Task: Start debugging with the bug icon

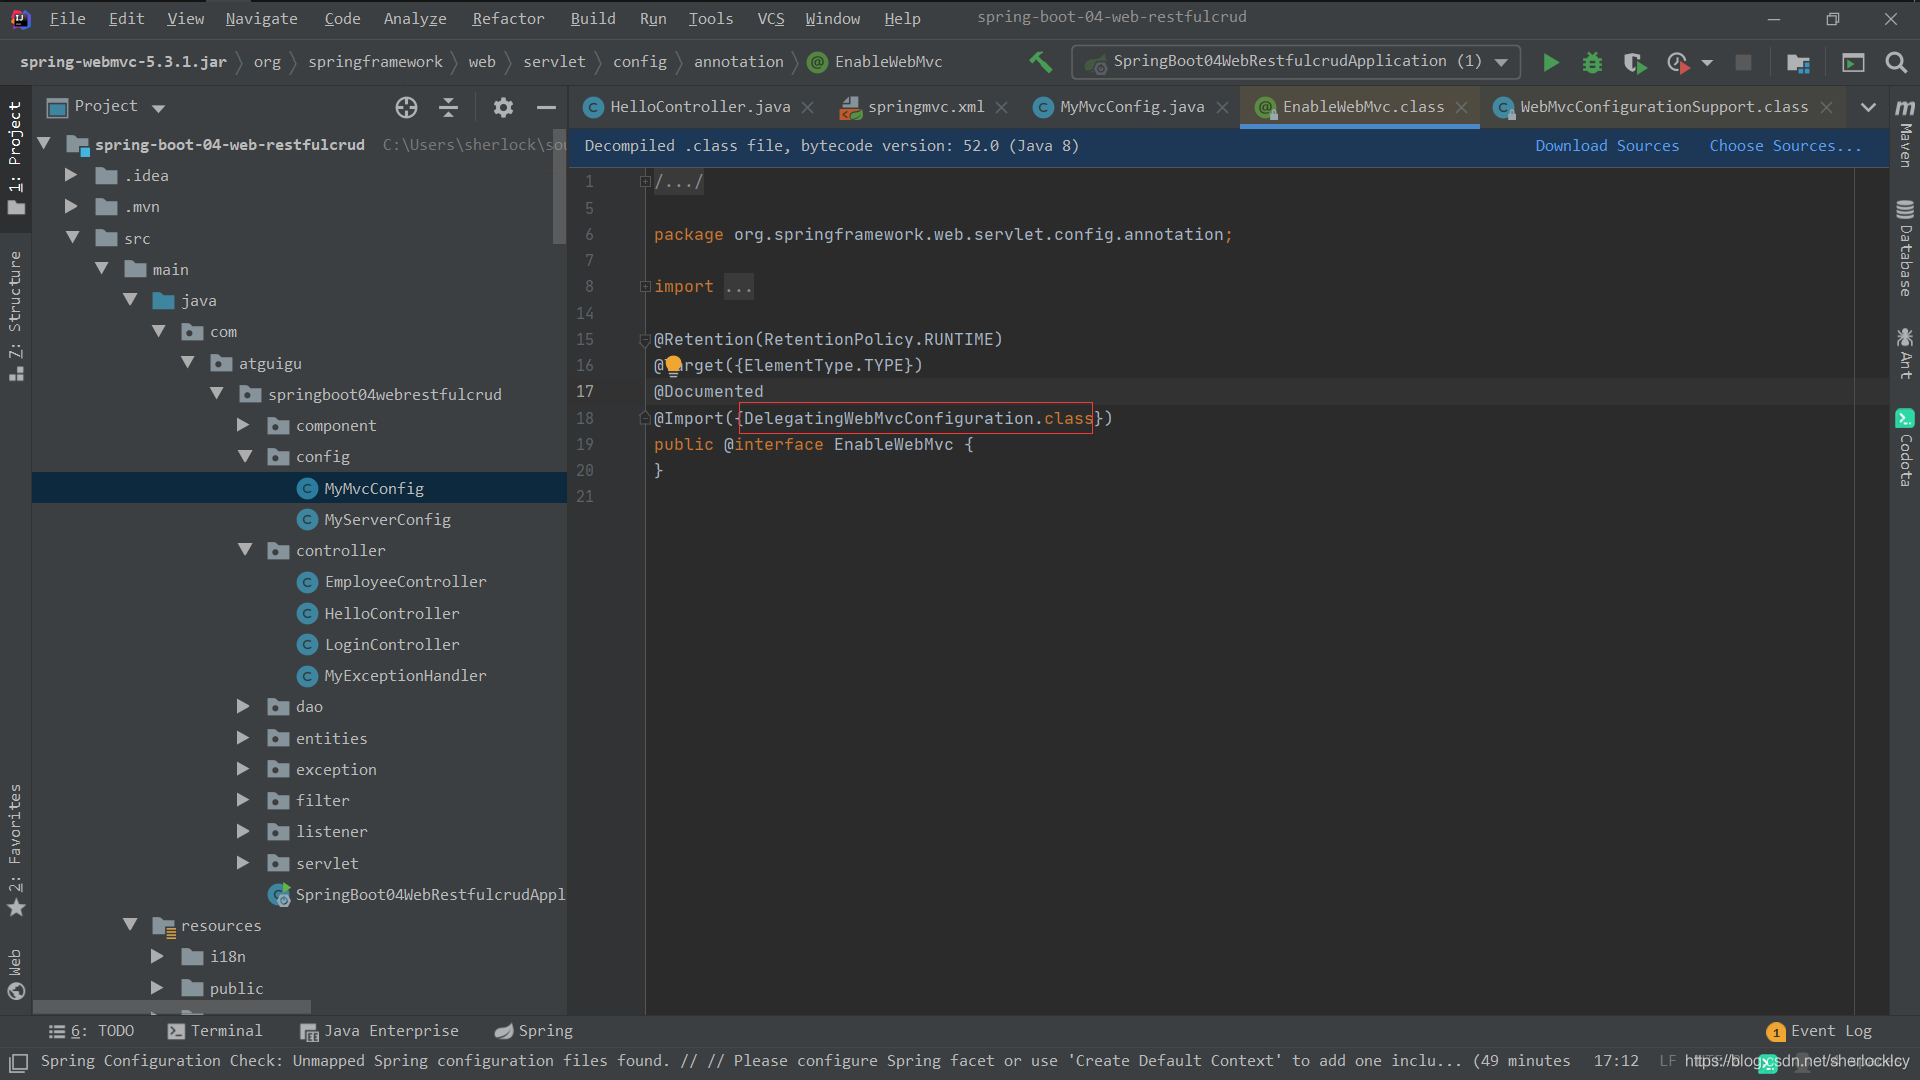Action: pos(1592,62)
